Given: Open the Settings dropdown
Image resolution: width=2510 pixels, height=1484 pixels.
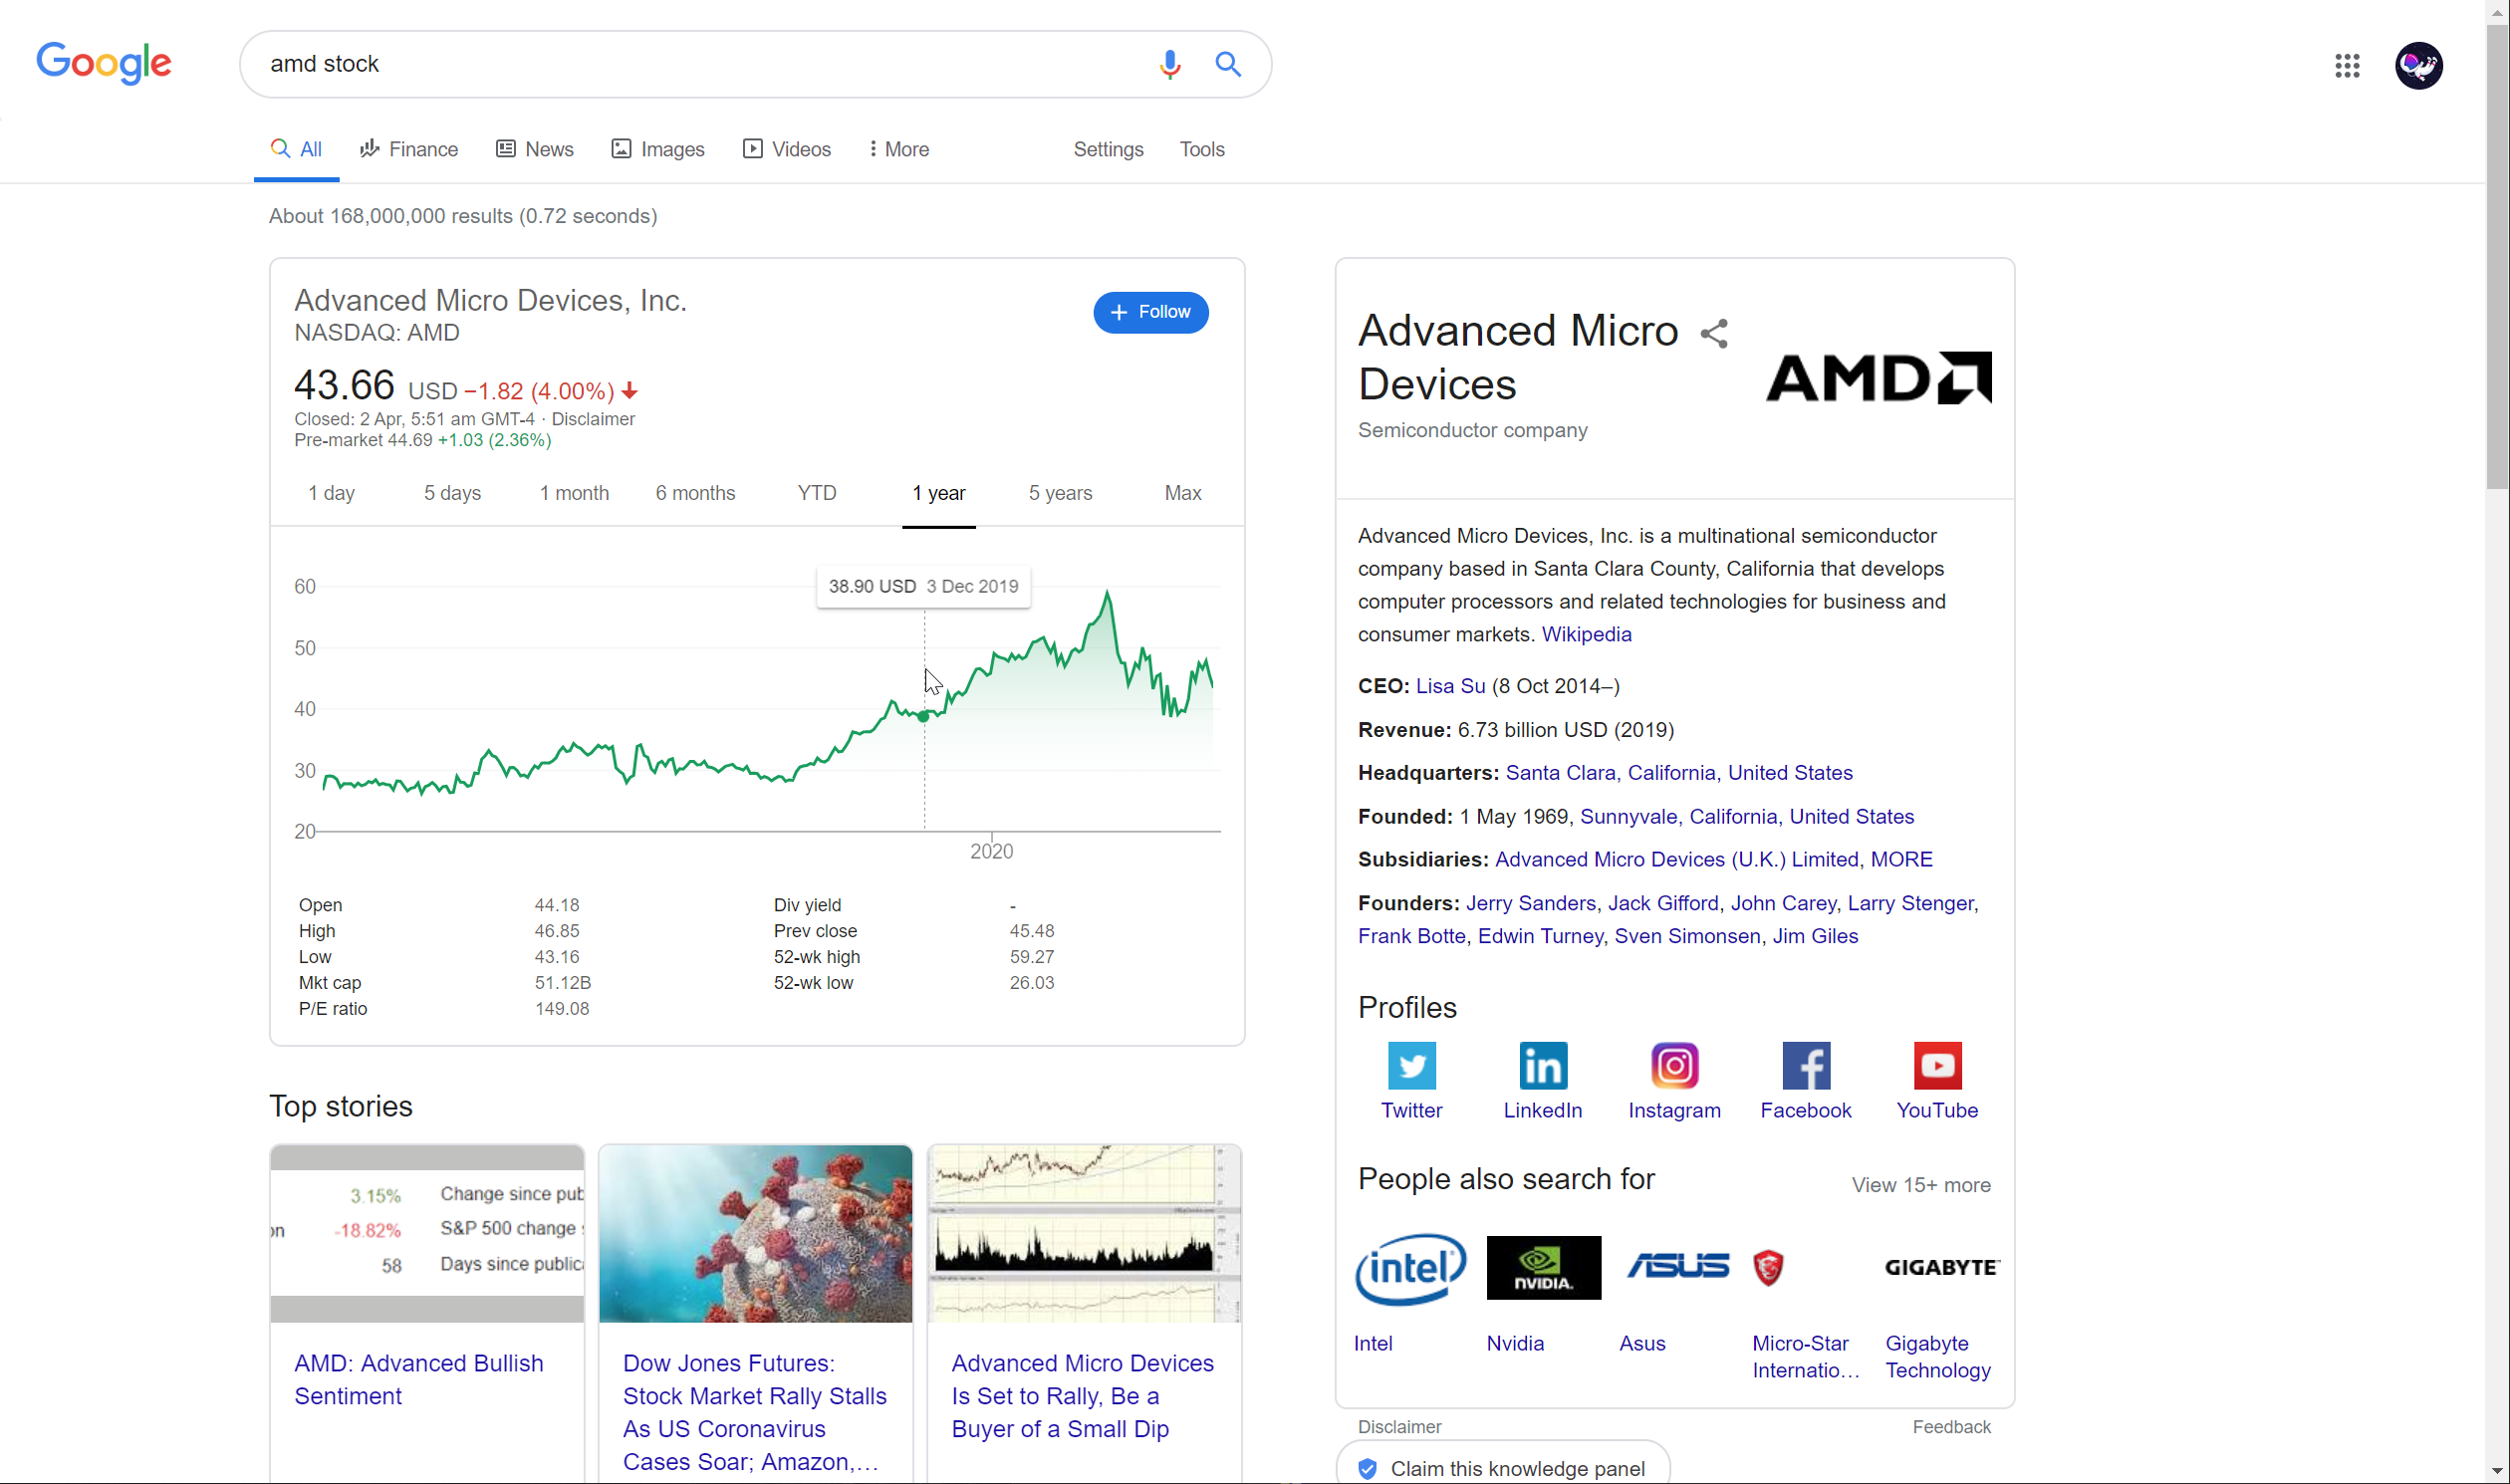Looking at the screenshot, I should [x=1108, y=149].
